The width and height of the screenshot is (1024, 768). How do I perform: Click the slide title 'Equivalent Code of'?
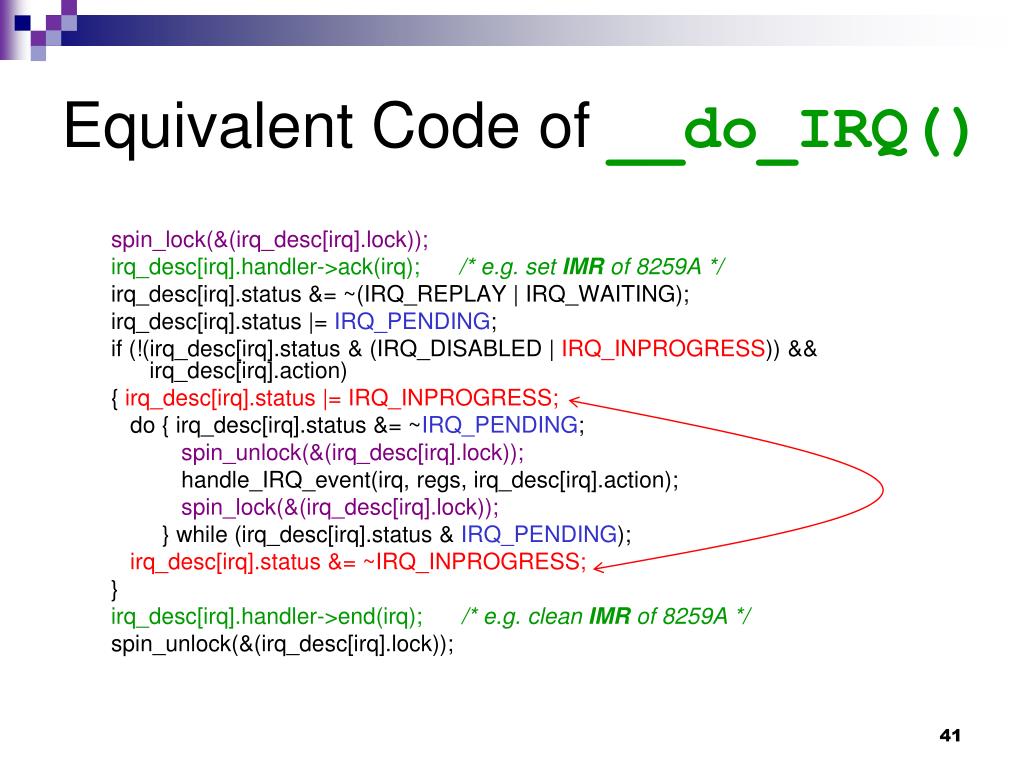tap(327, 125)
